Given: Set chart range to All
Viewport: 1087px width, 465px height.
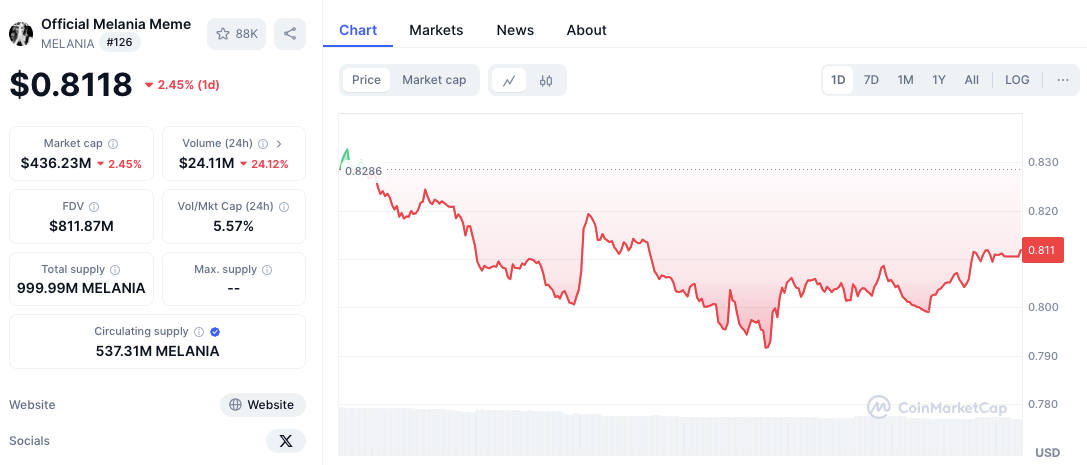Looking at the screenshot, I should tap(972, 80).
